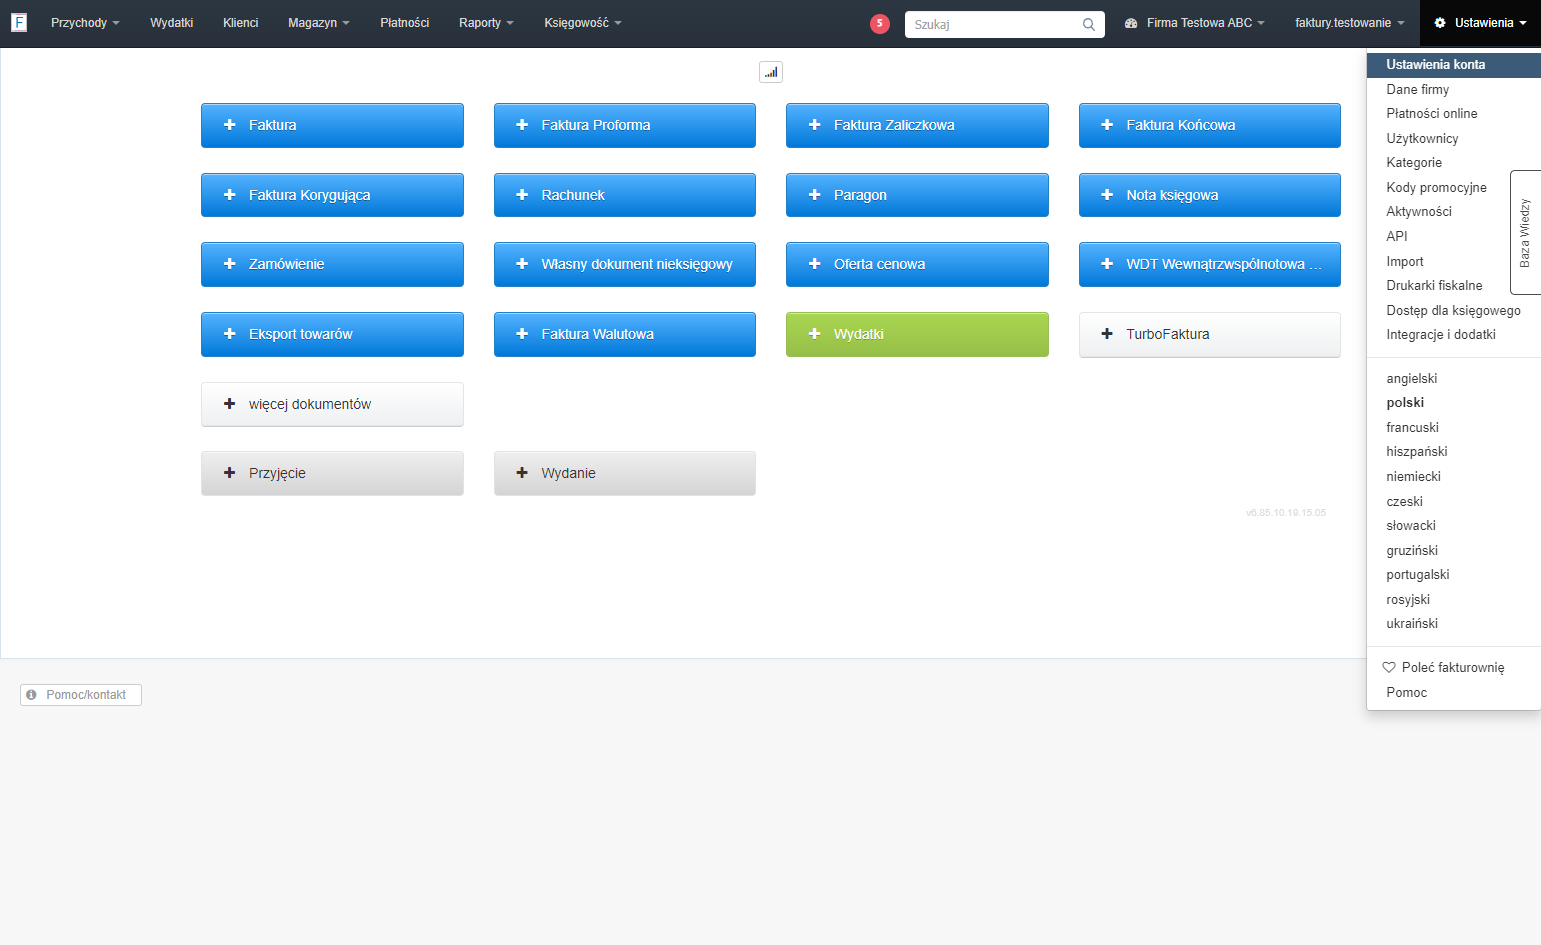Image resolution: width=1541 pixels, height=945 pixels.
Task: Click the Fakturownia logo icon
Action: point(19,22)
